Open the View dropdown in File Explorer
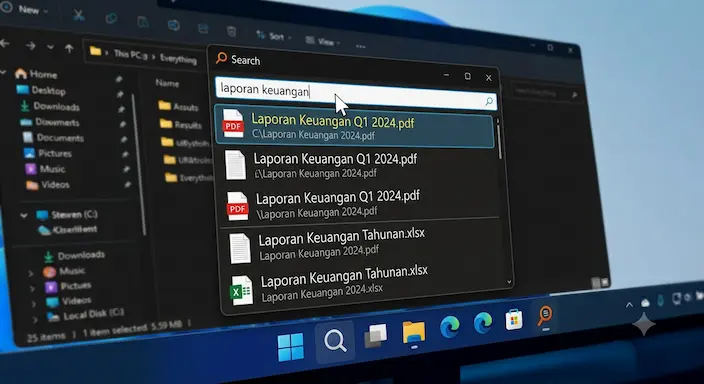704x384 pixels. click(323, 41)
